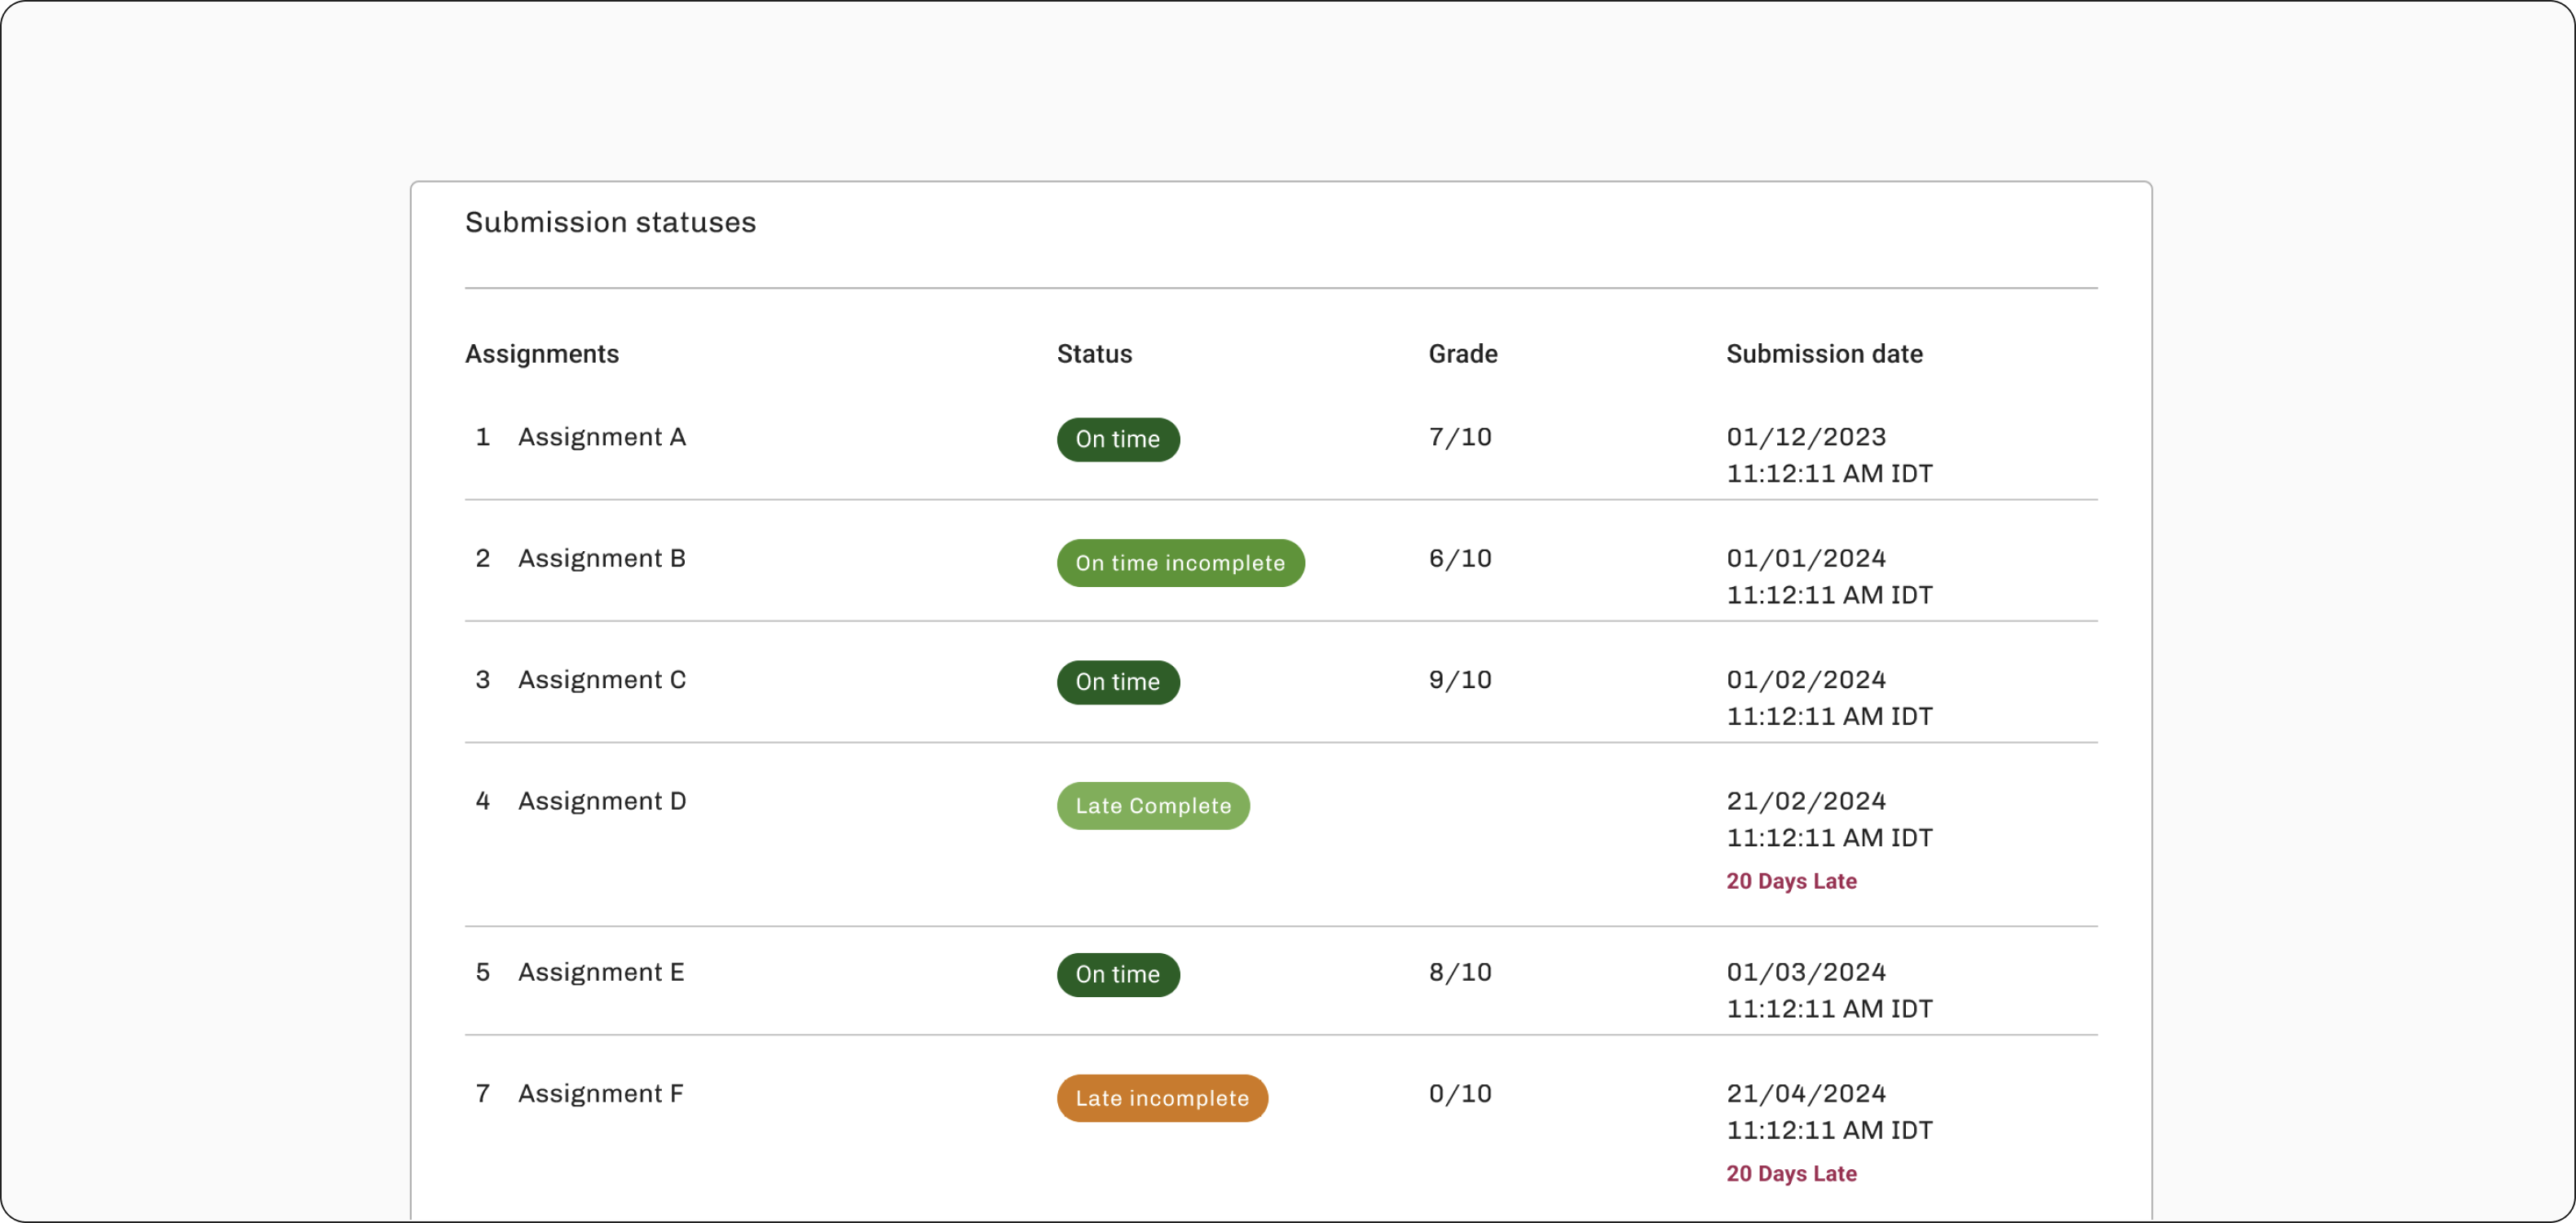Viewport: 2576px width, 1223px height.
Task: Select the Late Complete status badge
Action: pos(1153,806)
